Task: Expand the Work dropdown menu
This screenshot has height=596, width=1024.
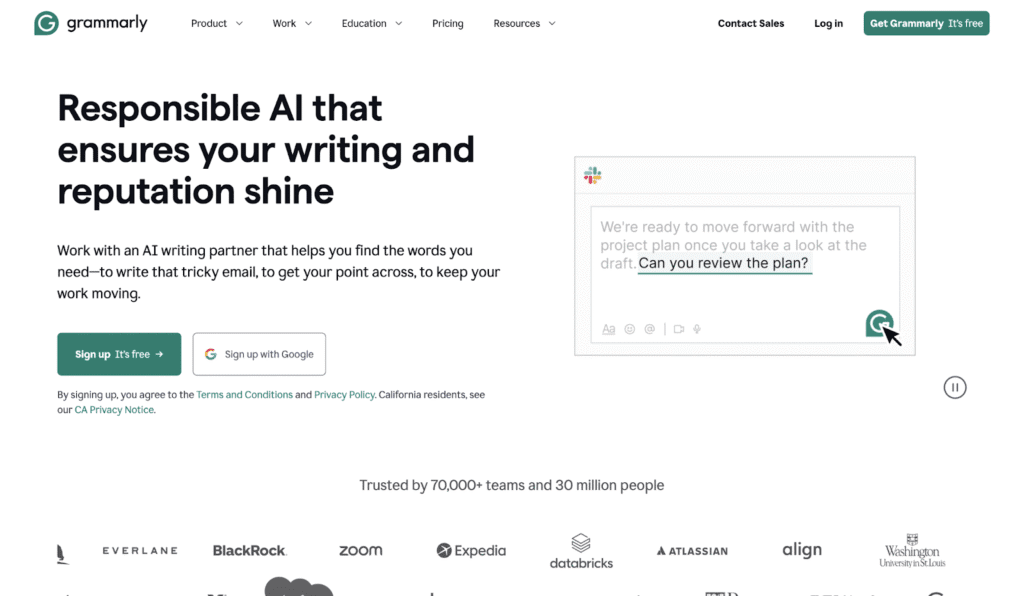Action: tap(292, 23)
